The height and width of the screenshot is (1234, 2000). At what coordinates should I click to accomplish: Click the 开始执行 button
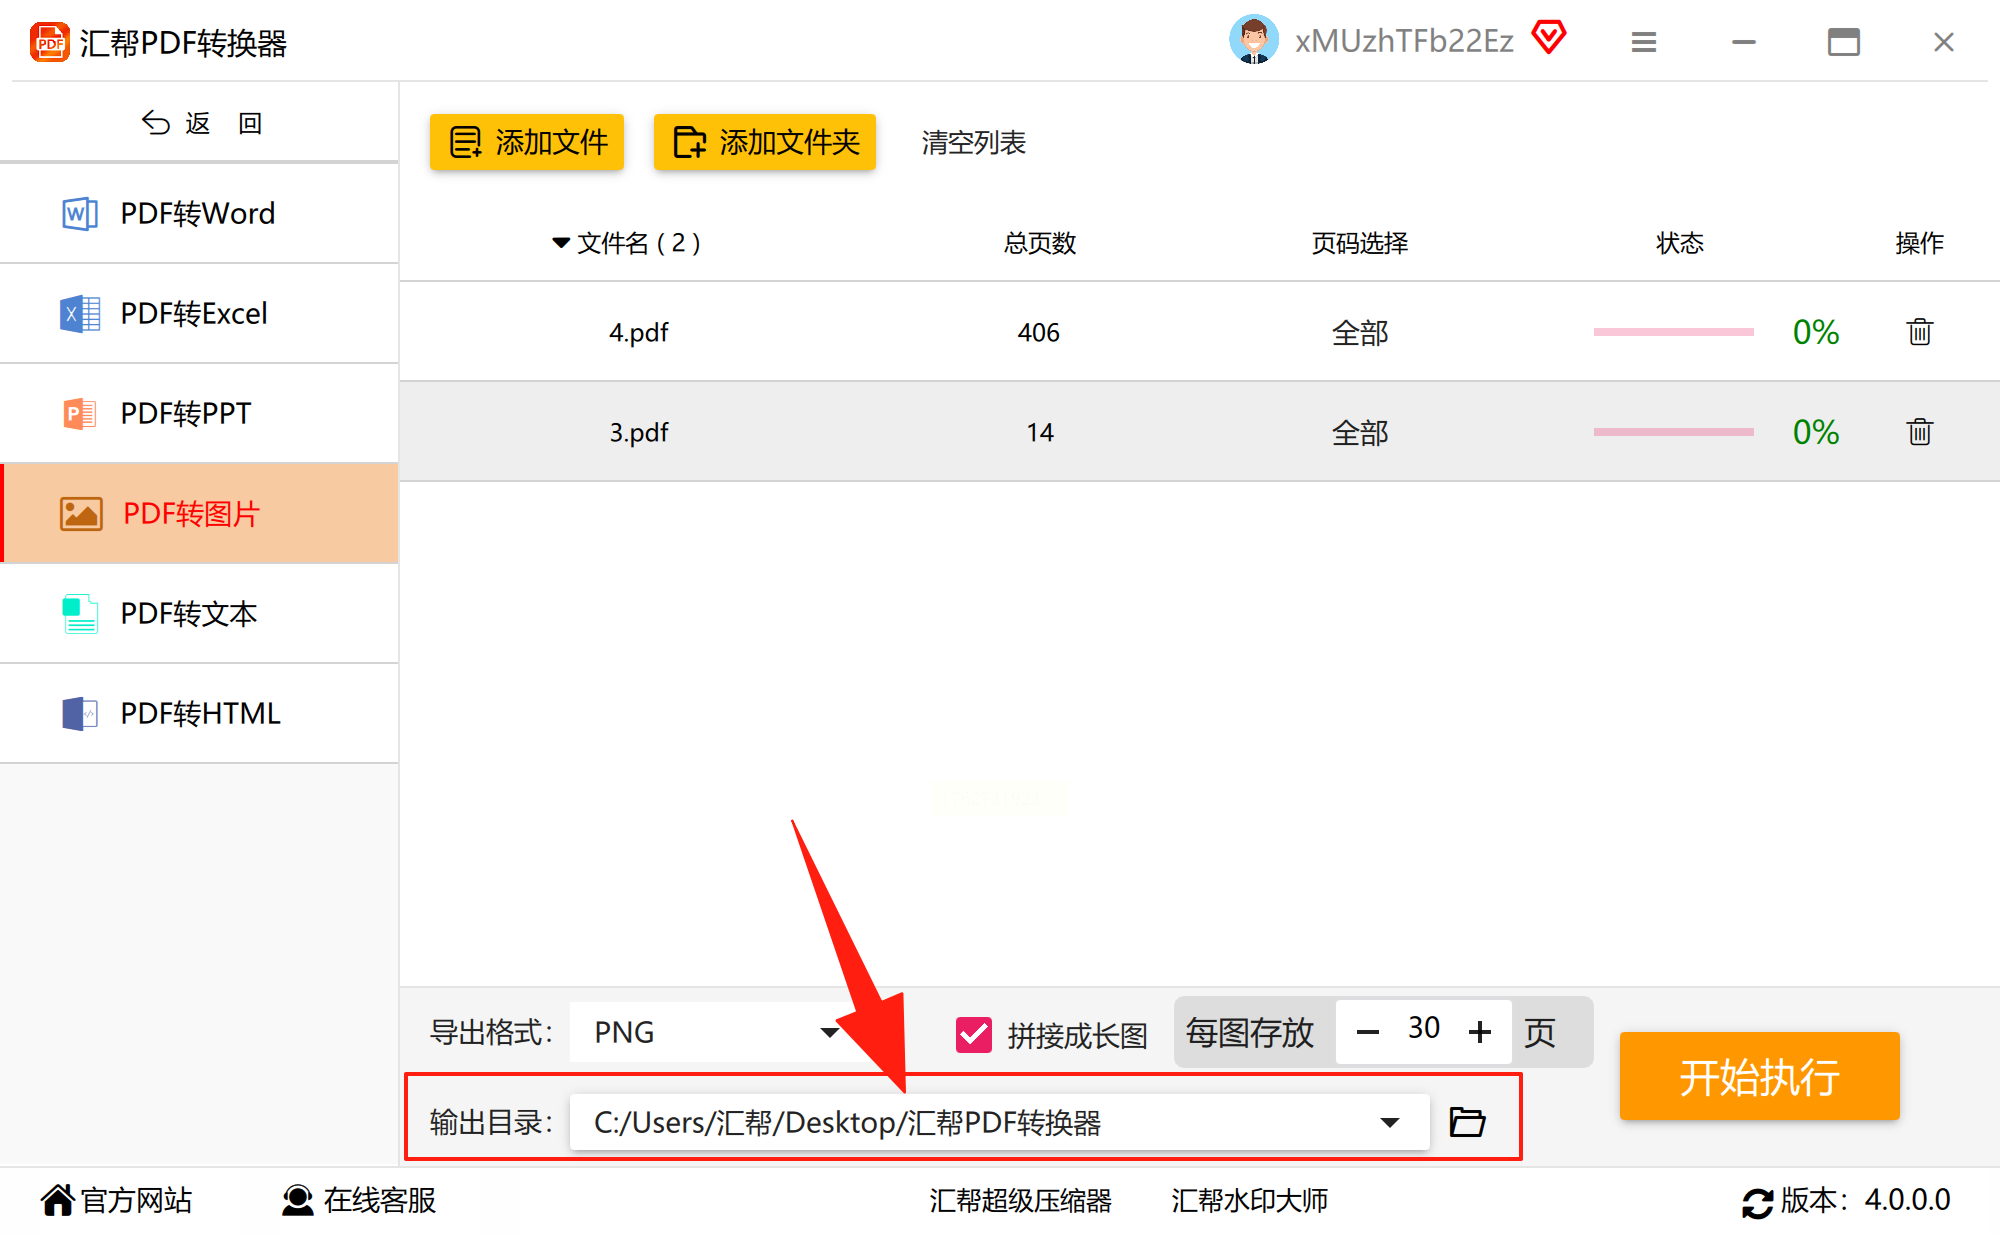(x=1759, y=1077)
